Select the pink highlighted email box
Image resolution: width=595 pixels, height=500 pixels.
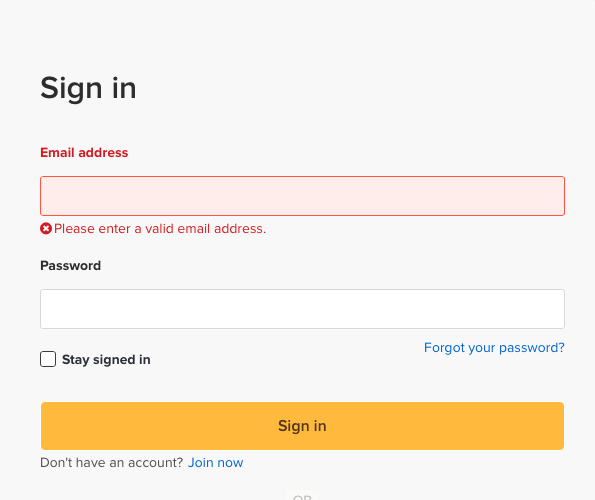click(302, 196)
